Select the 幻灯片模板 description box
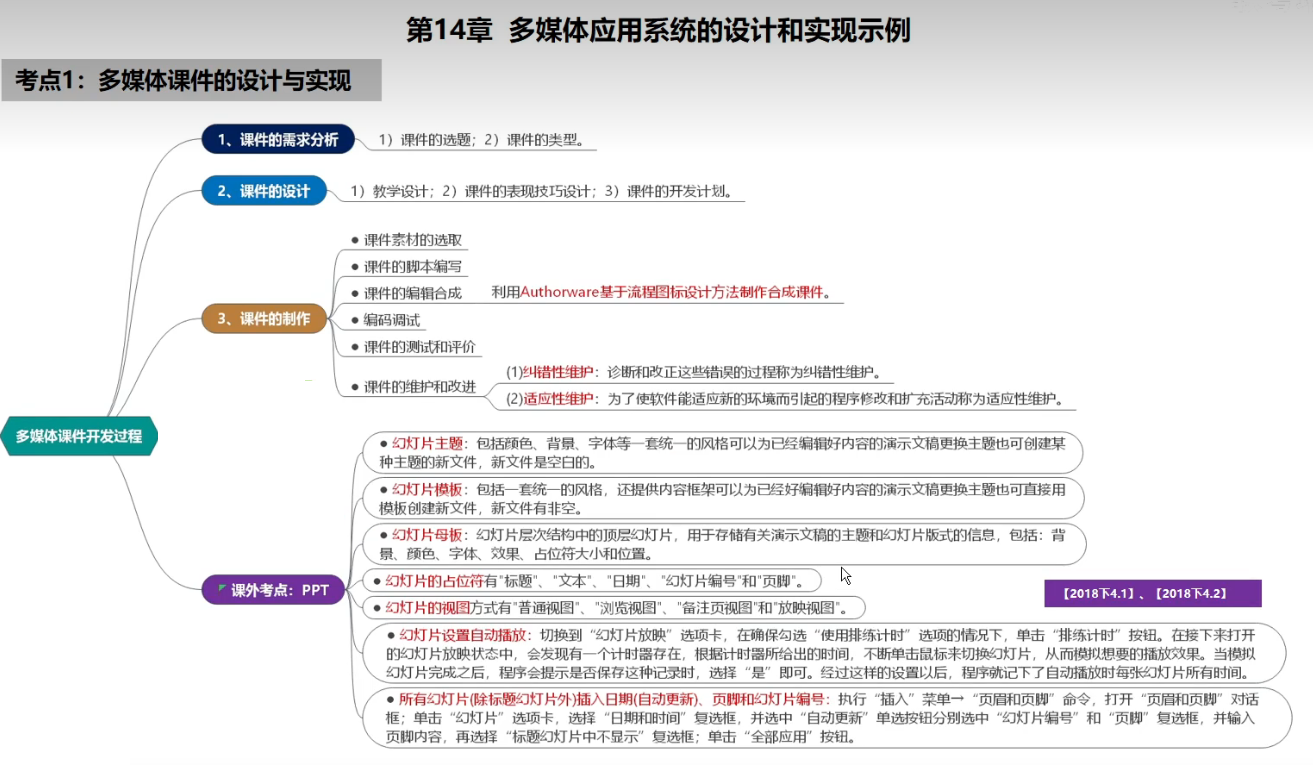Viewport: 1313px width, 765px height. tap(723, 498)
